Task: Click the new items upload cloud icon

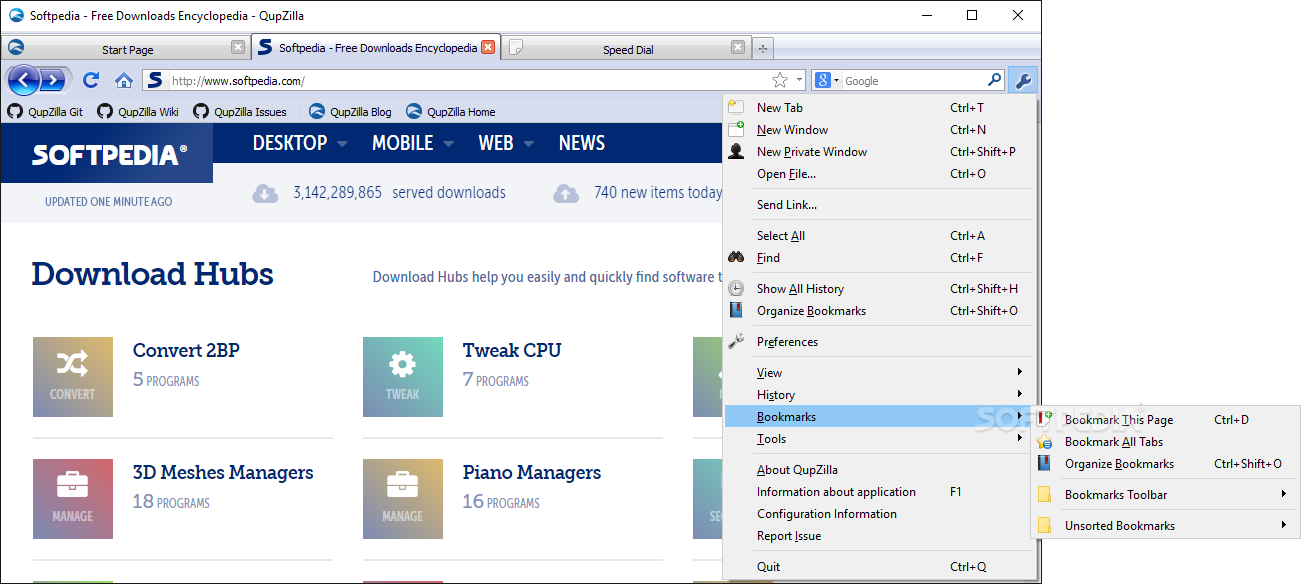Action: coord(566,193)
